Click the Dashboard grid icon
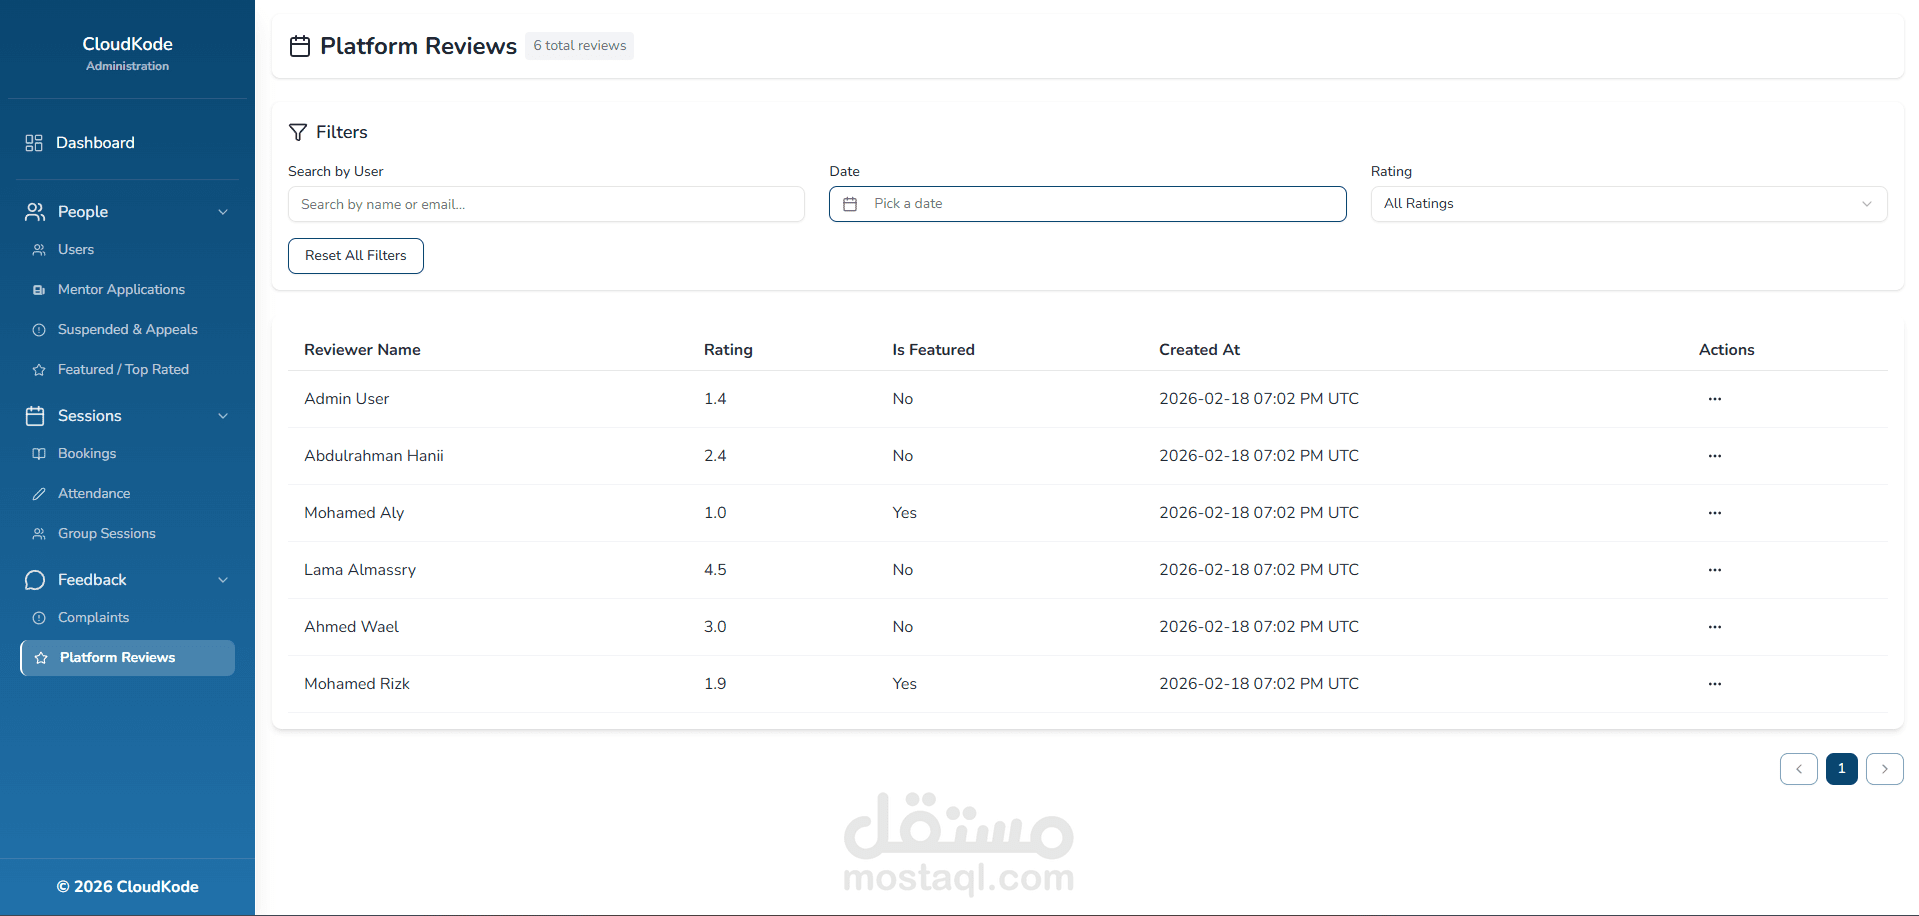The image size is (1919, 916). tap(34, 143)
